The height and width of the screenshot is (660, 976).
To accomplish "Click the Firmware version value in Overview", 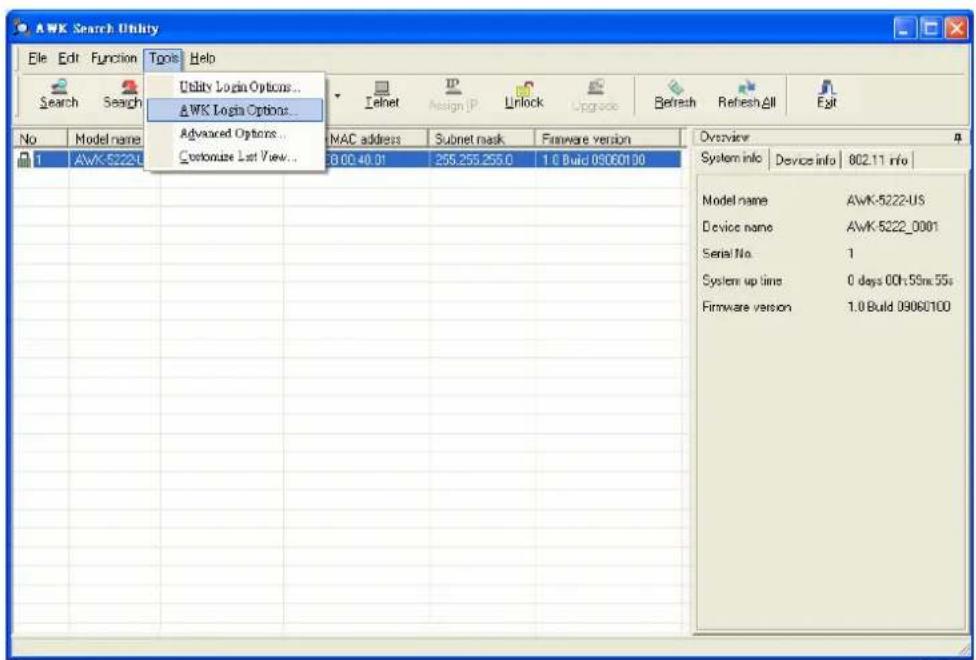I will (898, 307).
